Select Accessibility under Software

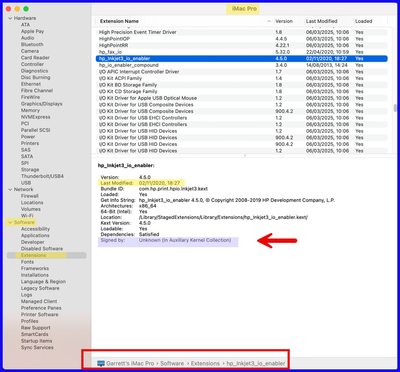35,229
